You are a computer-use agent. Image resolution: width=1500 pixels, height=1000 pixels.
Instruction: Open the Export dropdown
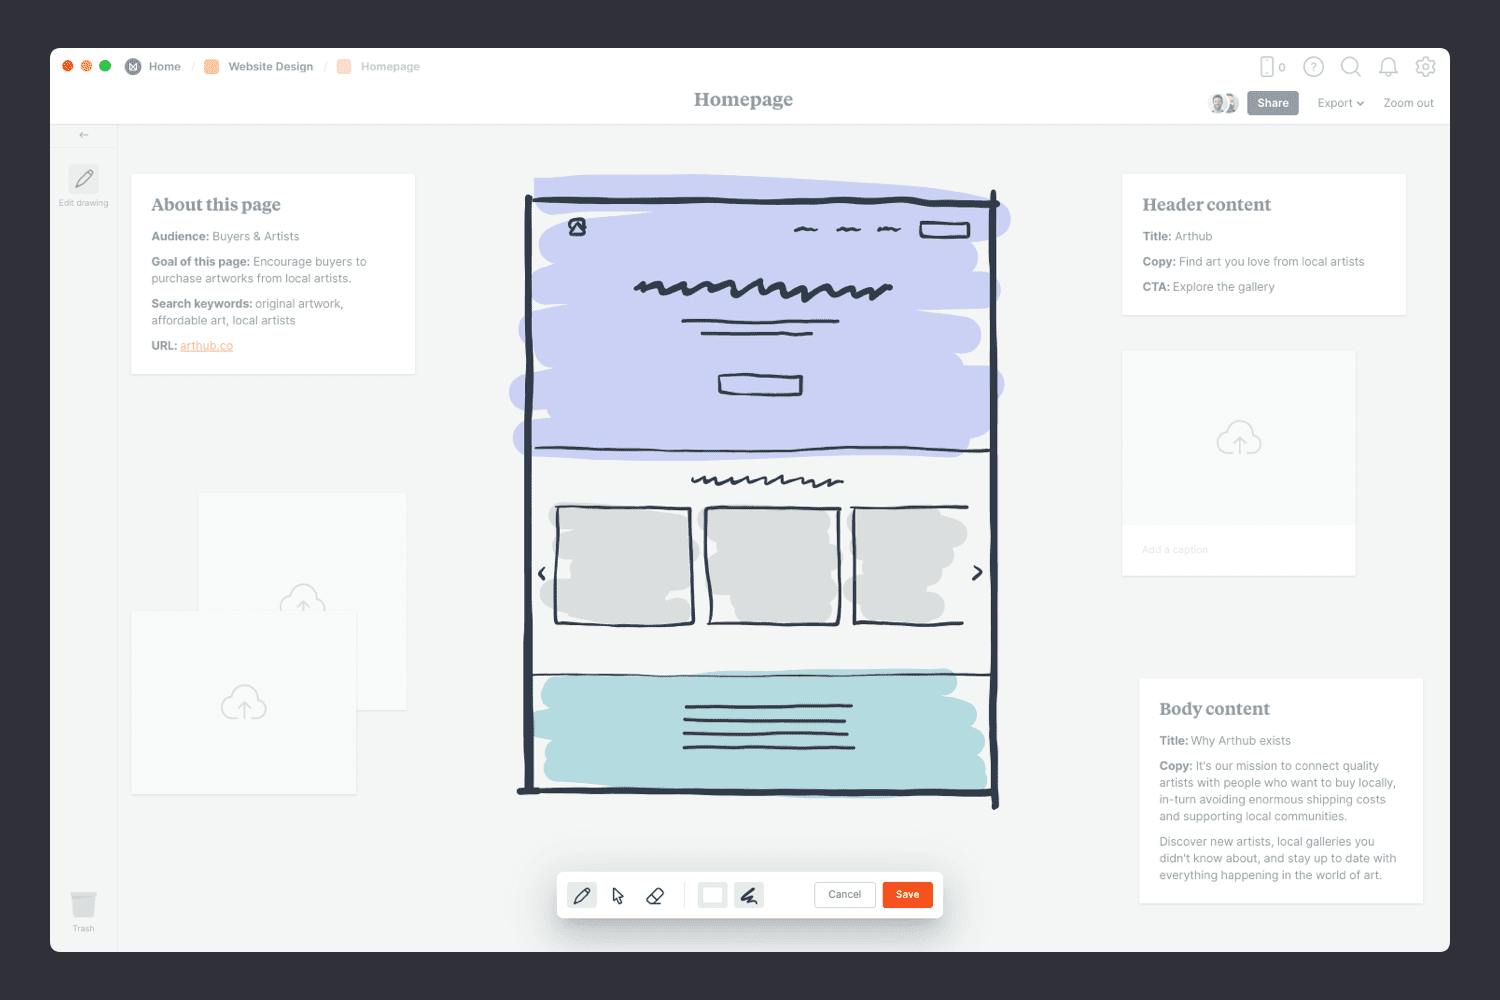[x=1340, y=103]
